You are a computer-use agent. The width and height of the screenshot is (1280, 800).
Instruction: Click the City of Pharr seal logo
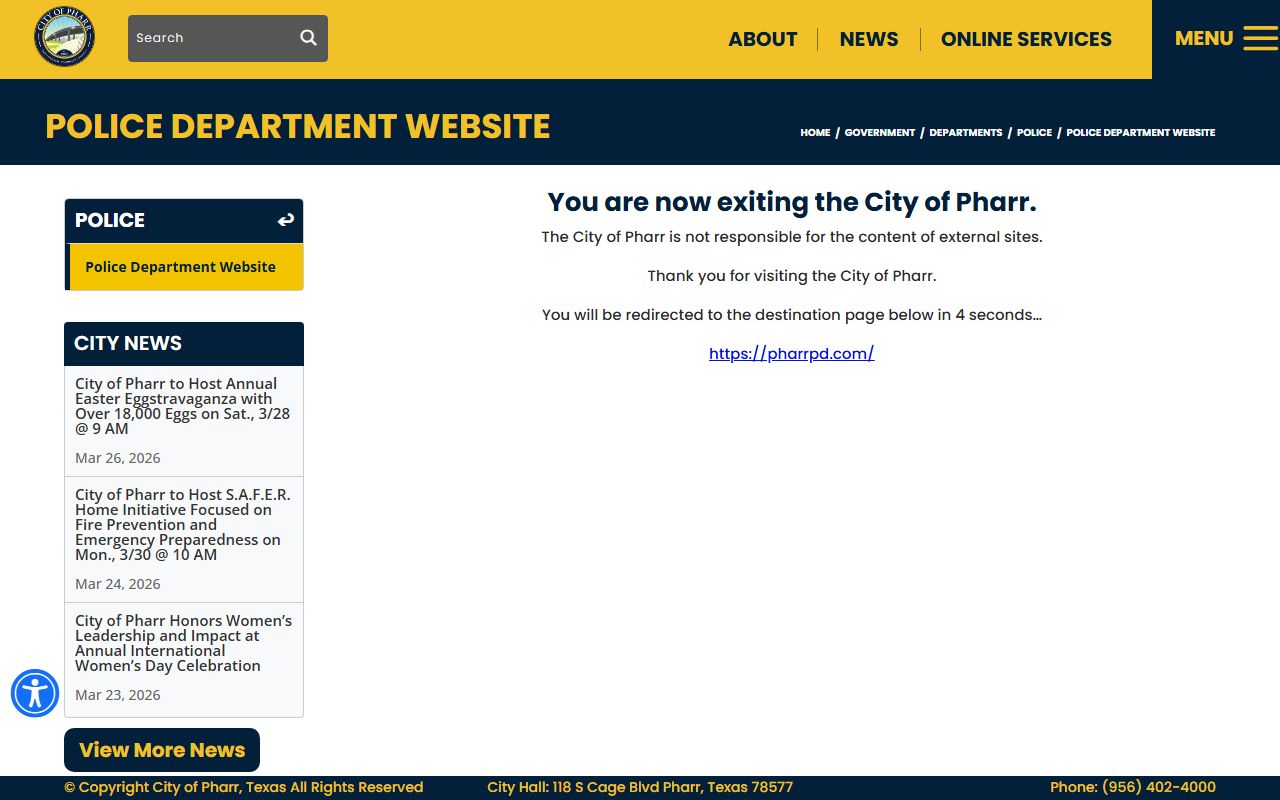[x=65, y=37]
